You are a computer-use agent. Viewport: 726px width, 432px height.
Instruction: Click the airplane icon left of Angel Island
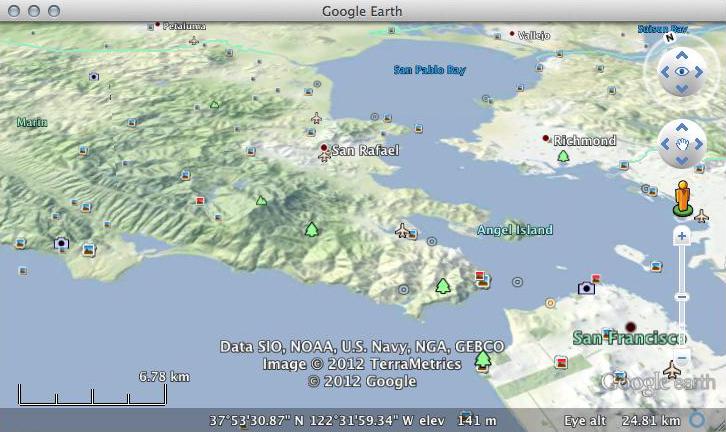tap(402, 230)
